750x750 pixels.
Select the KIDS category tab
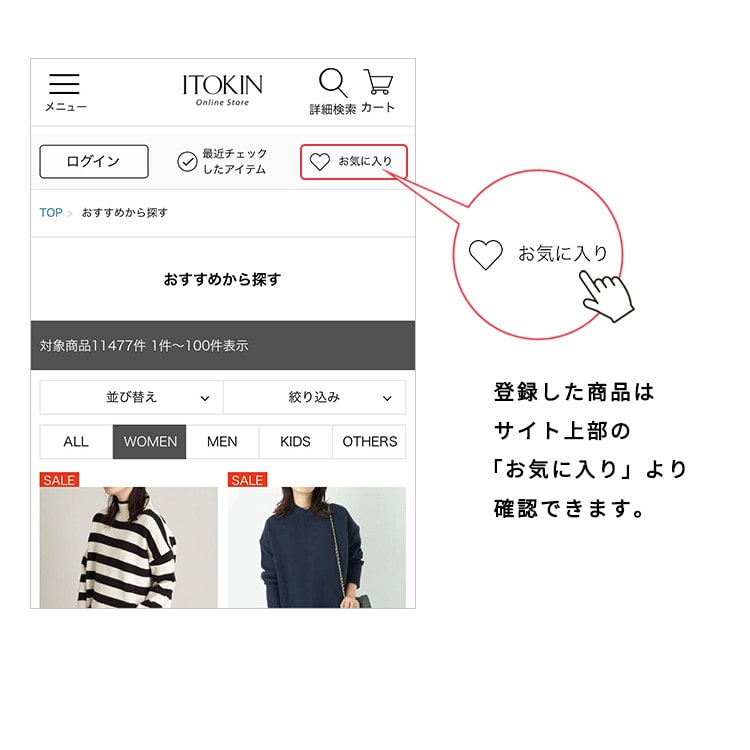296,441
